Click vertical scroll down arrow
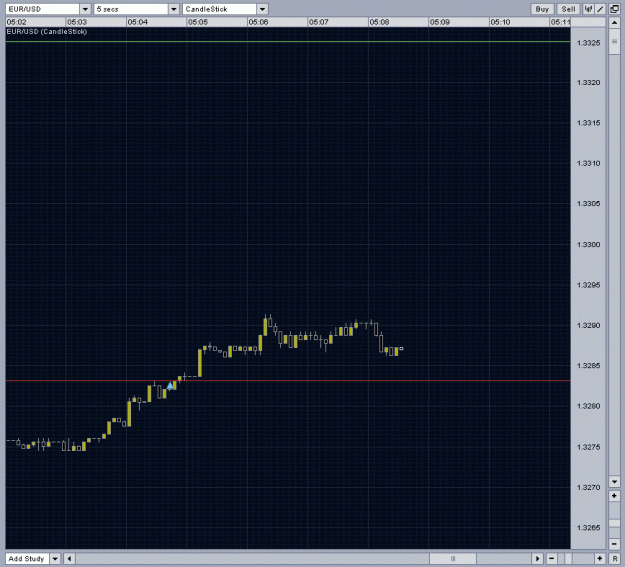 614,482
